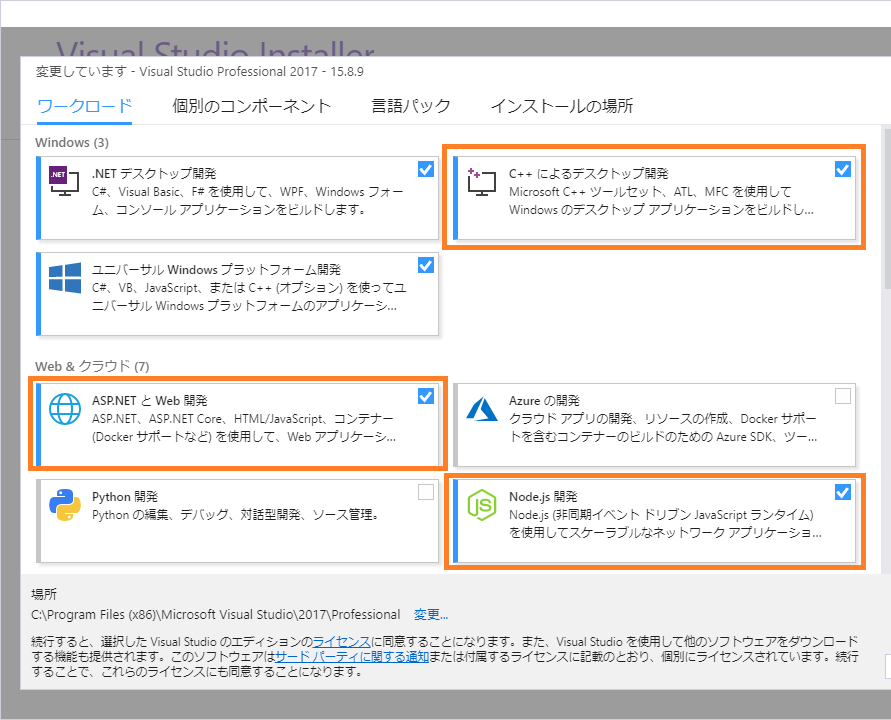Enable the Azure の開発 workload
The width and height of the screenshot is (891, 720).
(x=841, y=395)
